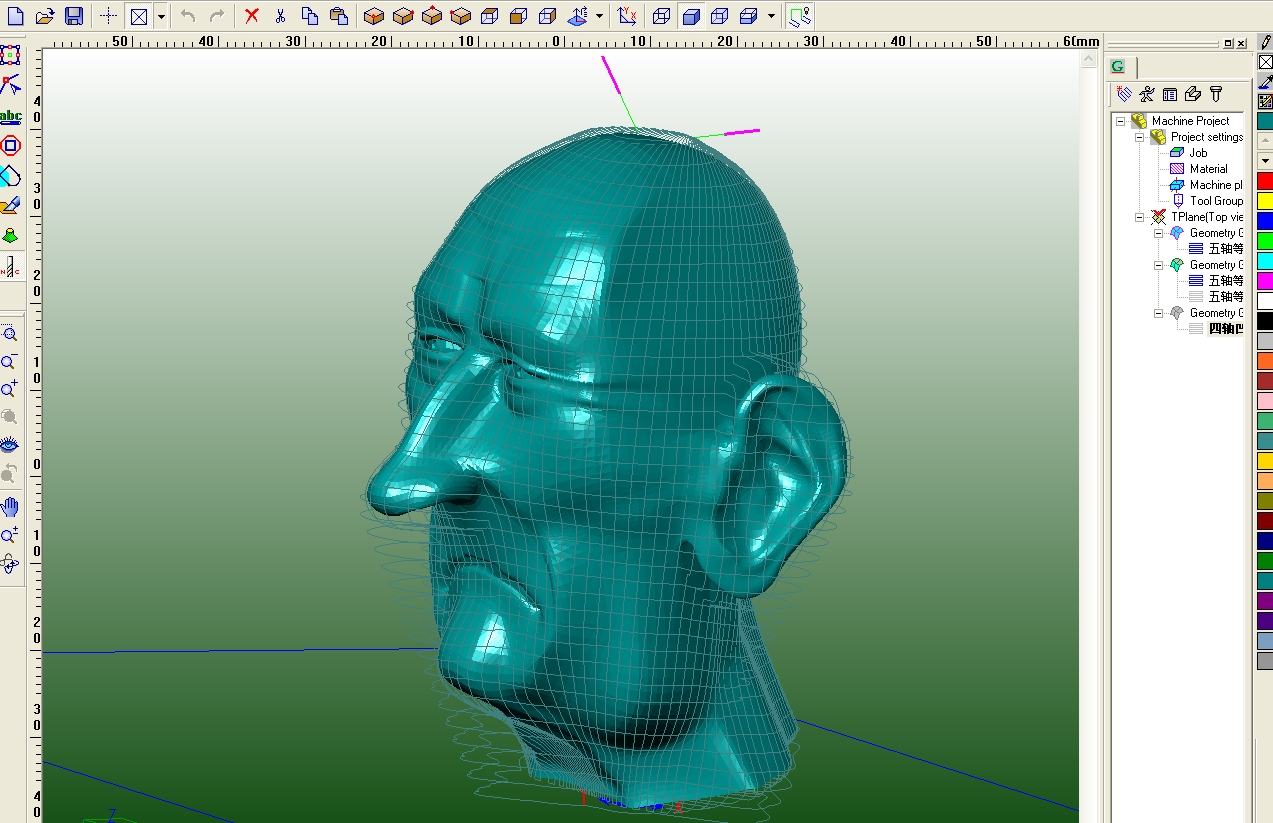
Task: Click the Redo arrow icon
Action: pyautogui.click(x=216, y=16)
